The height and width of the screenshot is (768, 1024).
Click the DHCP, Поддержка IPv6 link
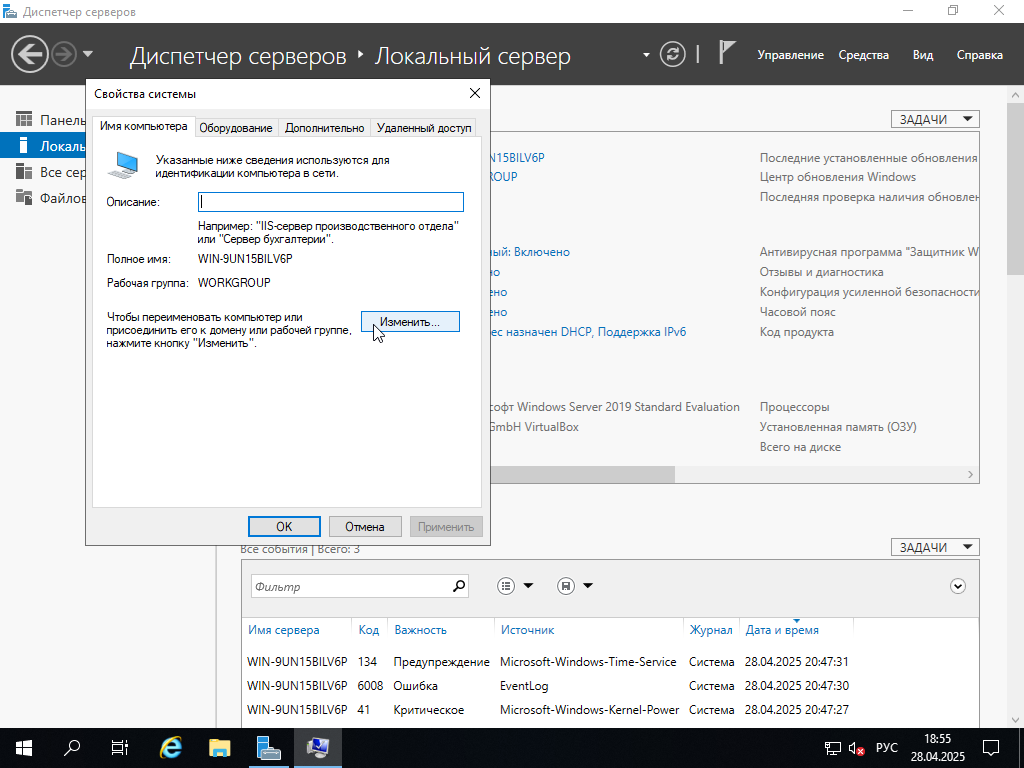click(588, 332)
